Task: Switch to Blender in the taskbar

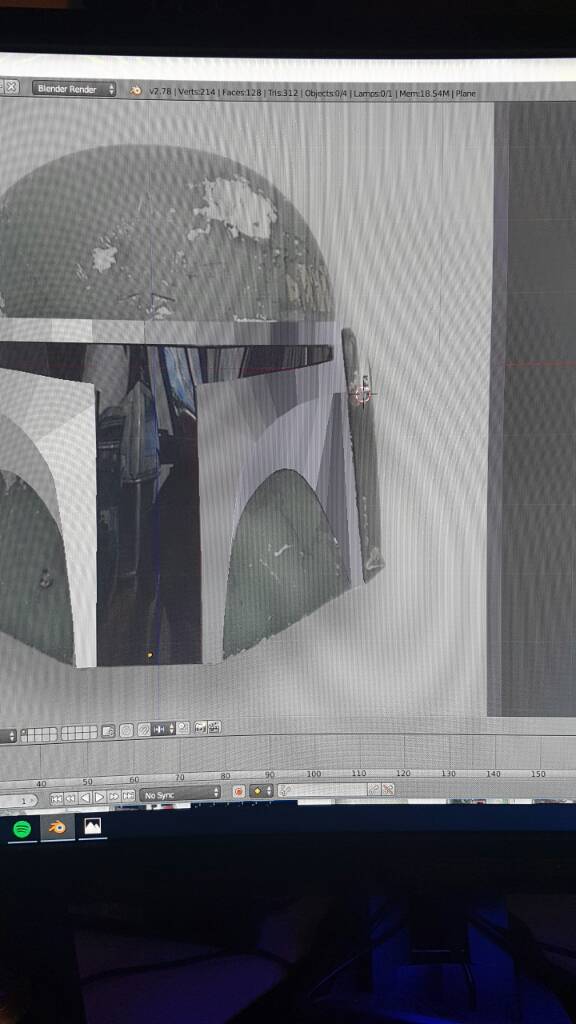Action: pos(57,827)
